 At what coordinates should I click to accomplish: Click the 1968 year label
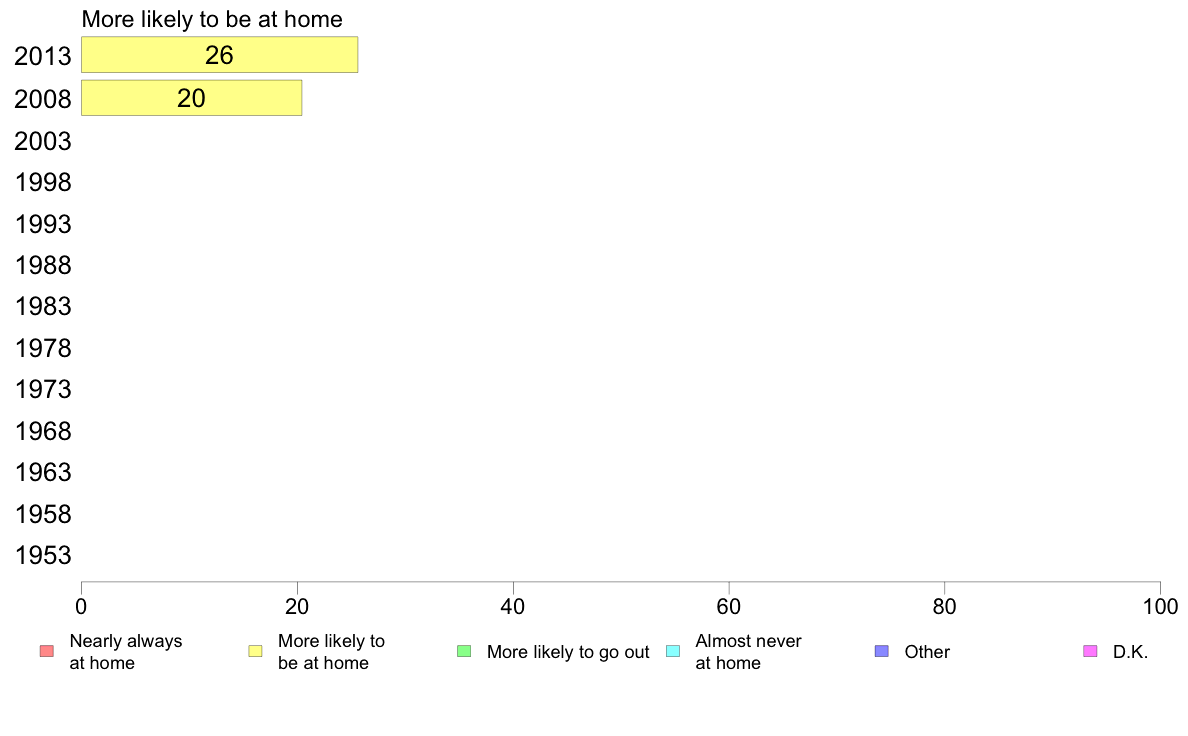[43, 431]
